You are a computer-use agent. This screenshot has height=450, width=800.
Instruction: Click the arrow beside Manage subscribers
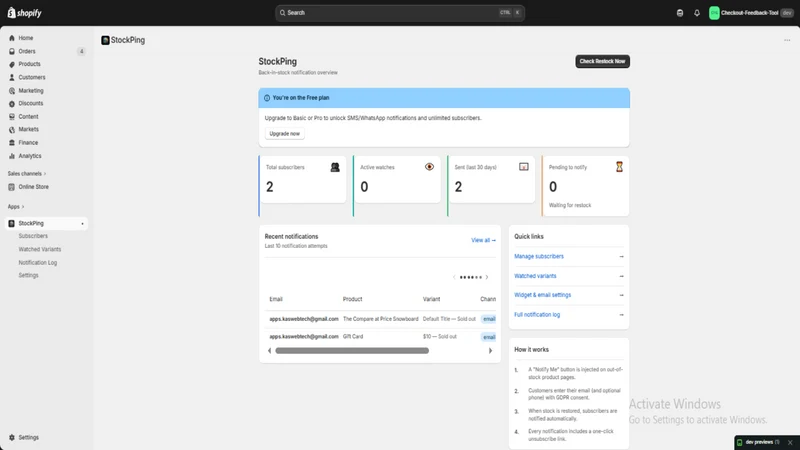click(x=621, y=257)
